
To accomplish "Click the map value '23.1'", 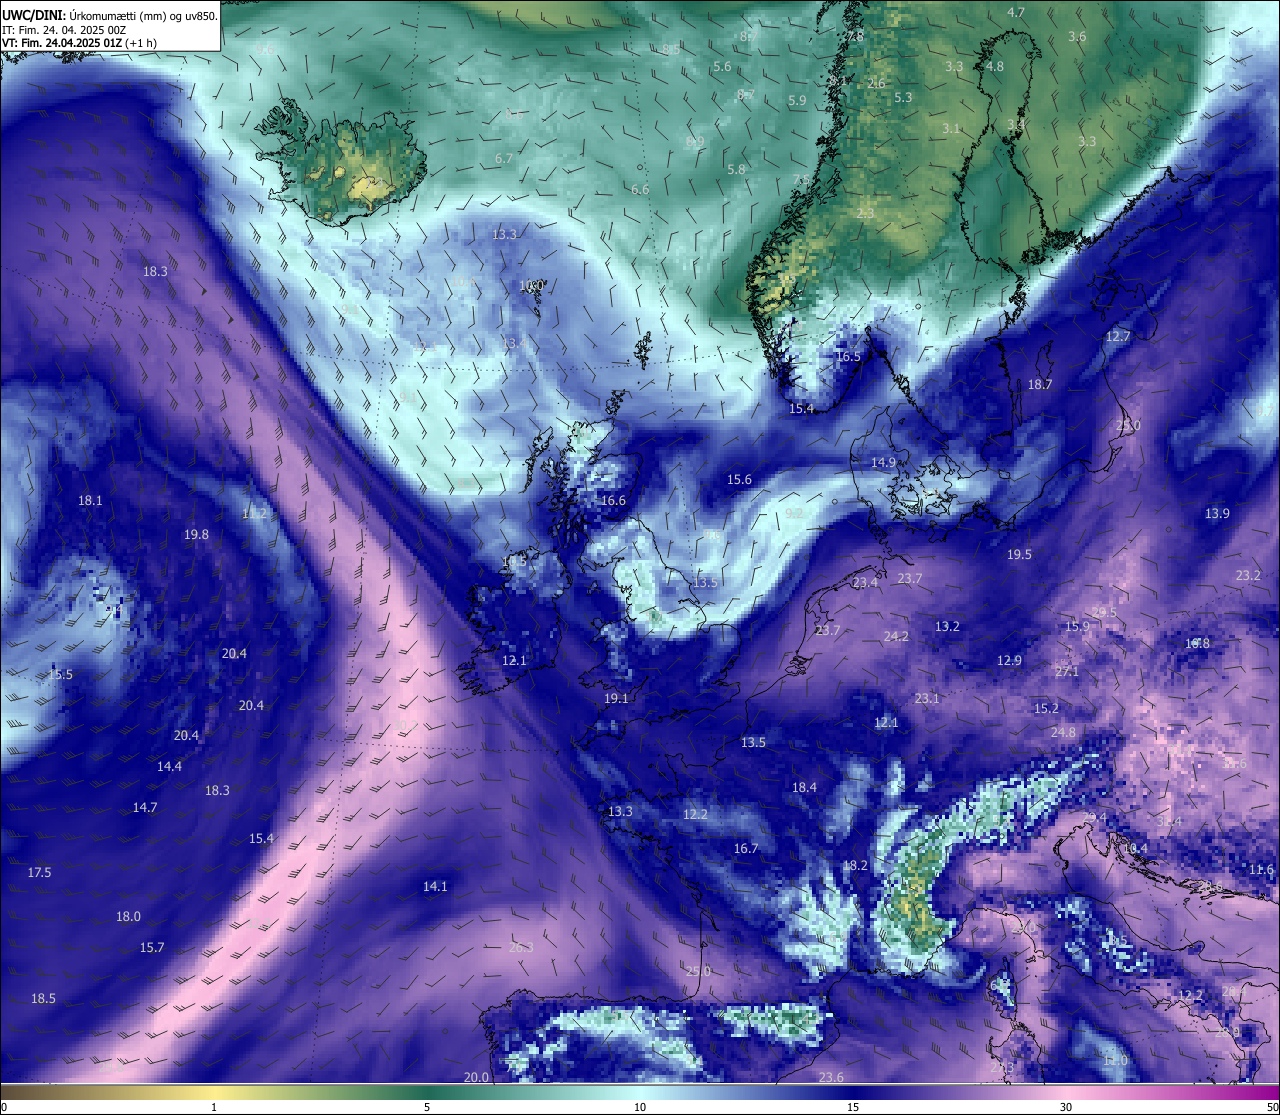I will tap(927, 699).
